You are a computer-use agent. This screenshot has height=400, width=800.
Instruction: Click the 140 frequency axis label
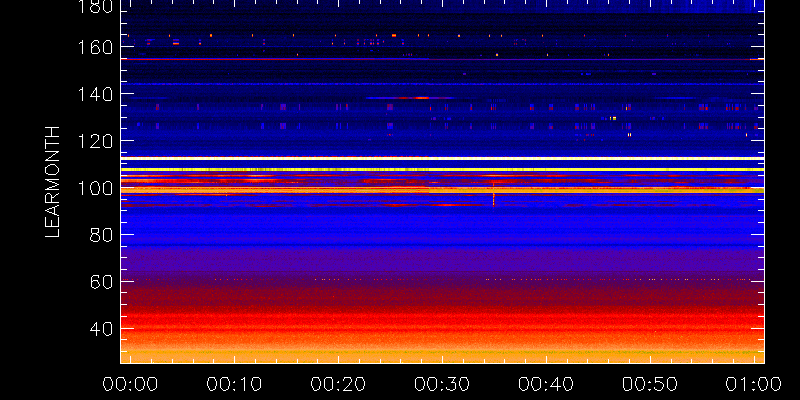(x=95, y=94)
